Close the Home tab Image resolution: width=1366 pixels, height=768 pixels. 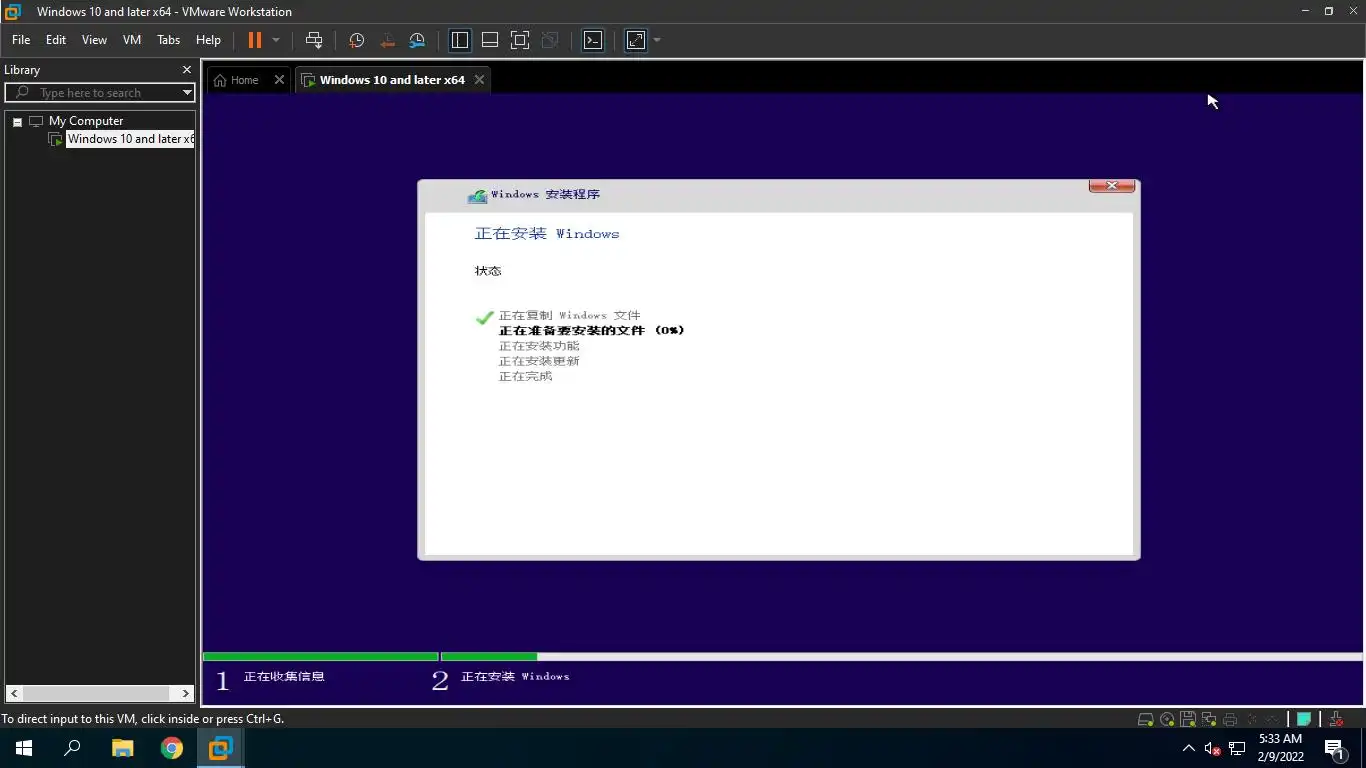pos(279,80)
